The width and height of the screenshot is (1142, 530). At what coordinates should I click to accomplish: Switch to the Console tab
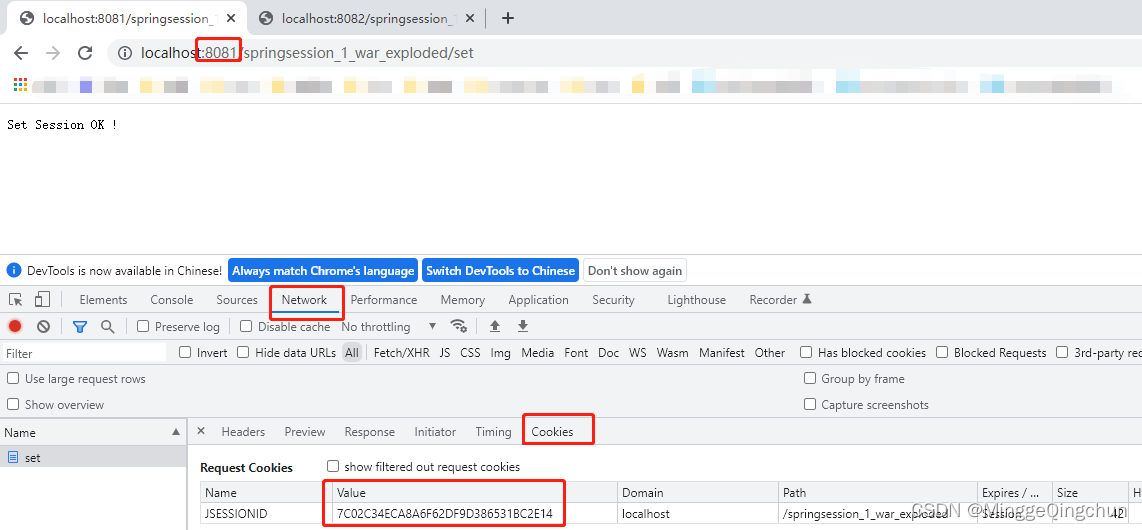(172, 300)
